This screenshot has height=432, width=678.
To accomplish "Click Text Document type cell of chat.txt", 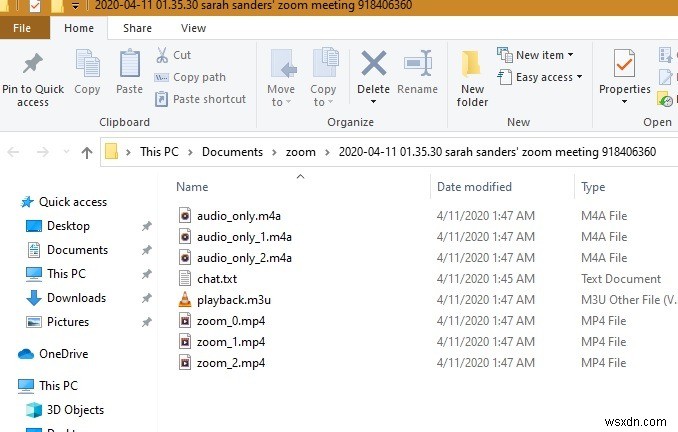I will point(621,279).
